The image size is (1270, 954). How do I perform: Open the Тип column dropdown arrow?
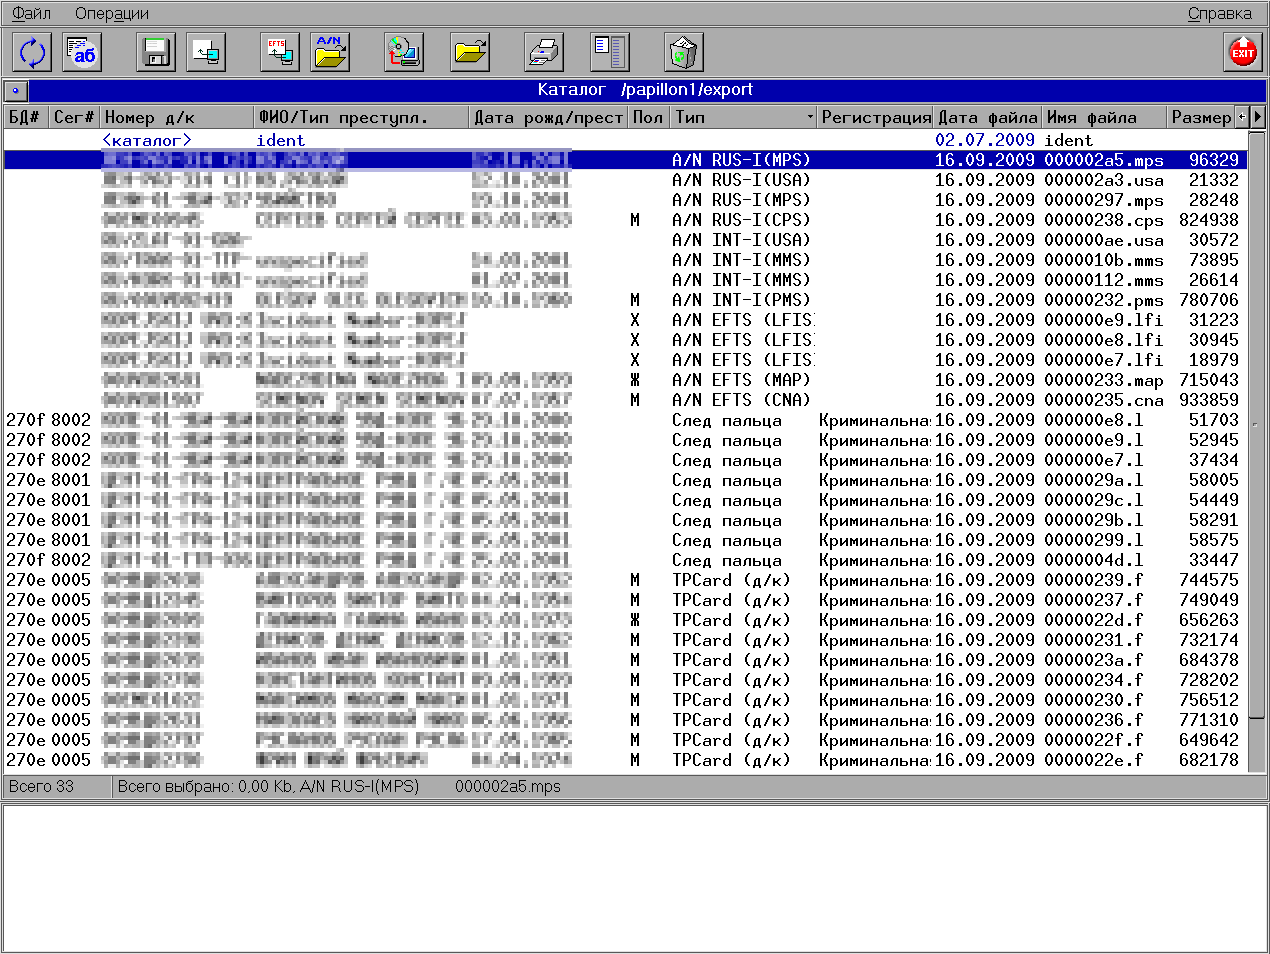tap(810, 117)
